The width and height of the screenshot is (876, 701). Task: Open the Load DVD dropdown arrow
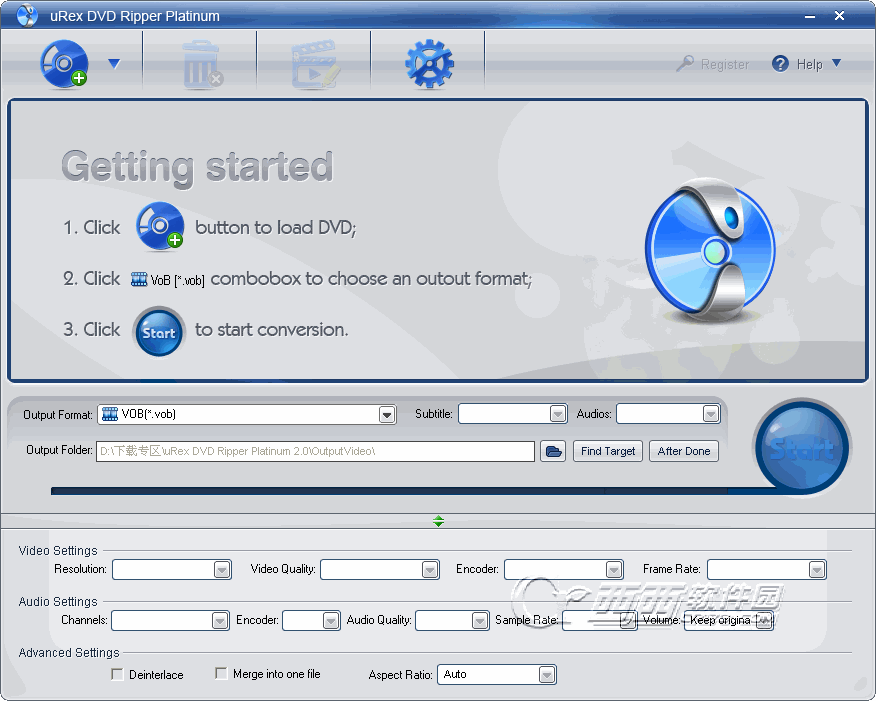pos(114,64)
